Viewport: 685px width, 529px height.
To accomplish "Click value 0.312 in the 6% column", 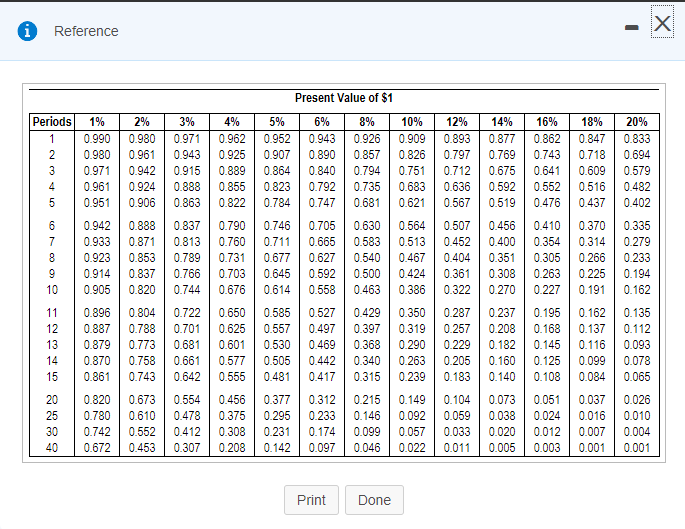I will coord(322,400).
